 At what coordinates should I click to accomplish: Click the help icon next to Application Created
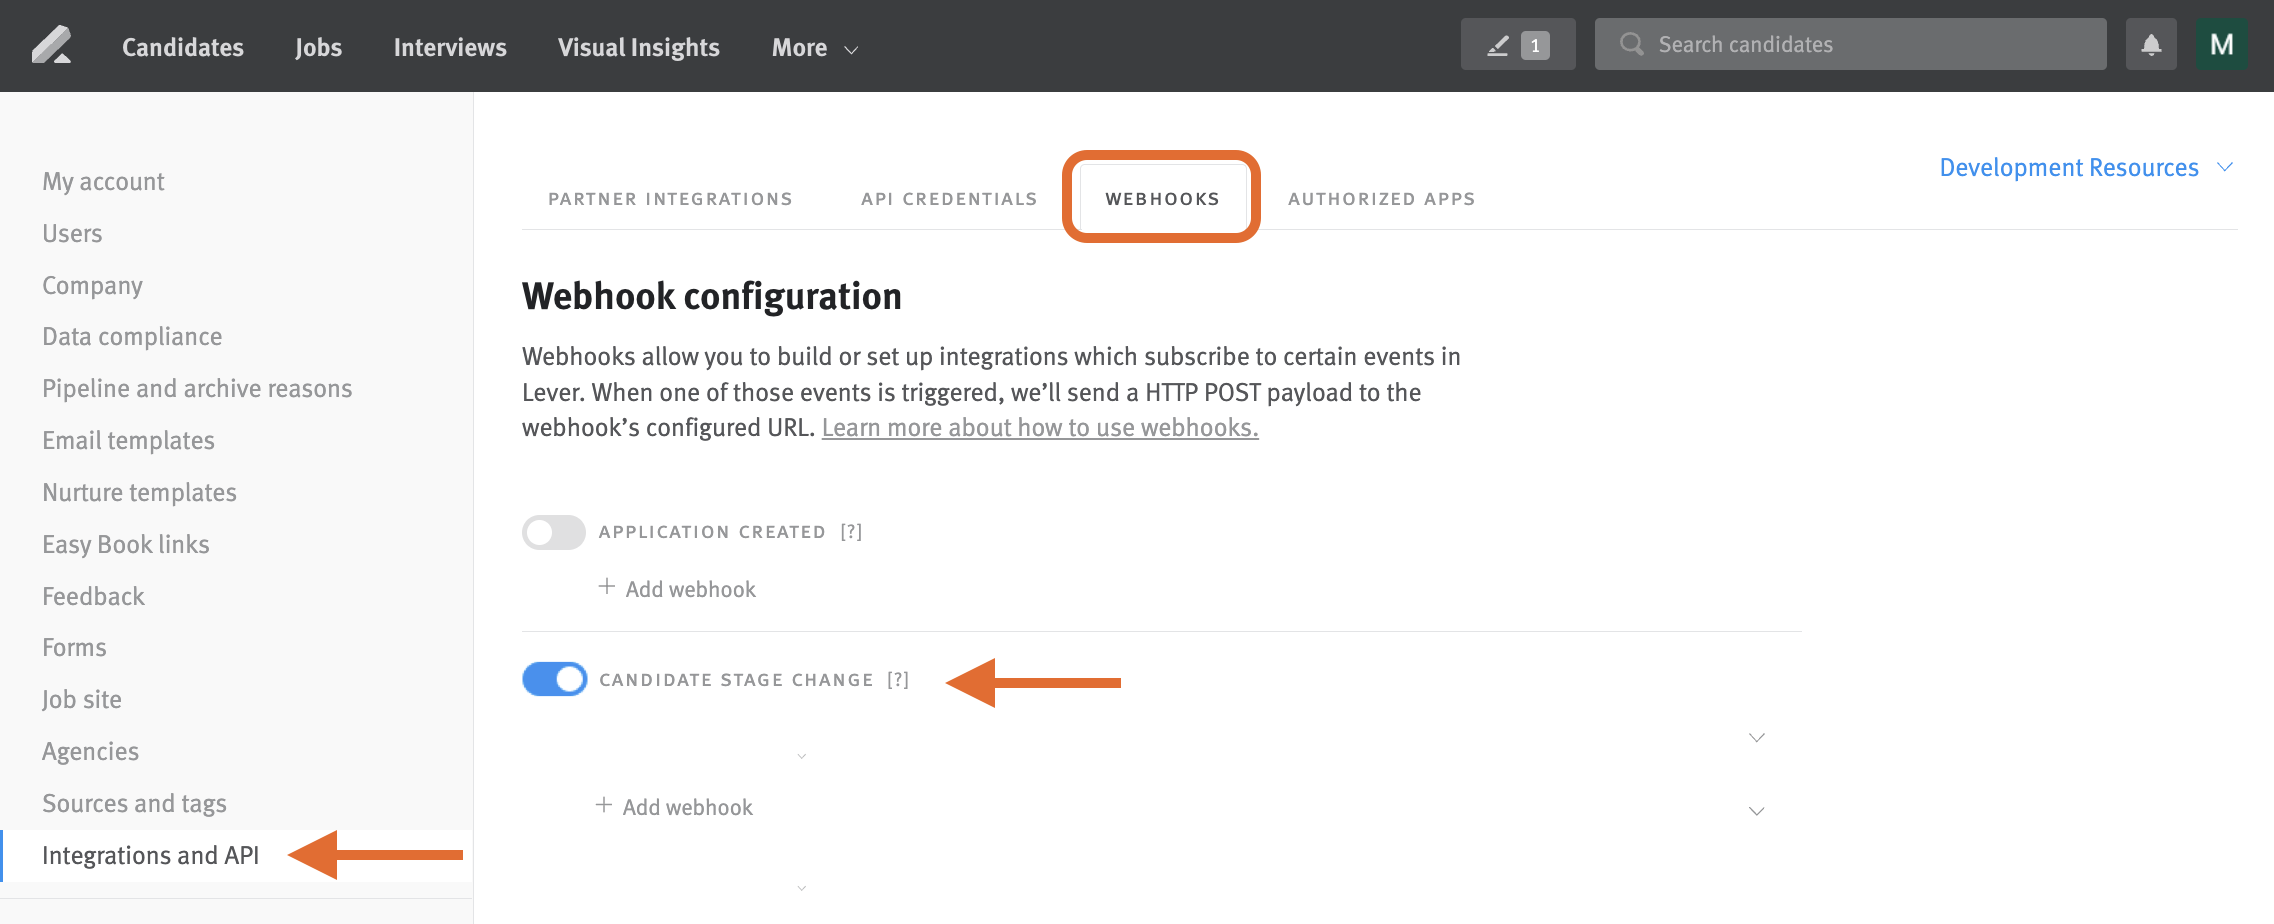pos(851,531)
